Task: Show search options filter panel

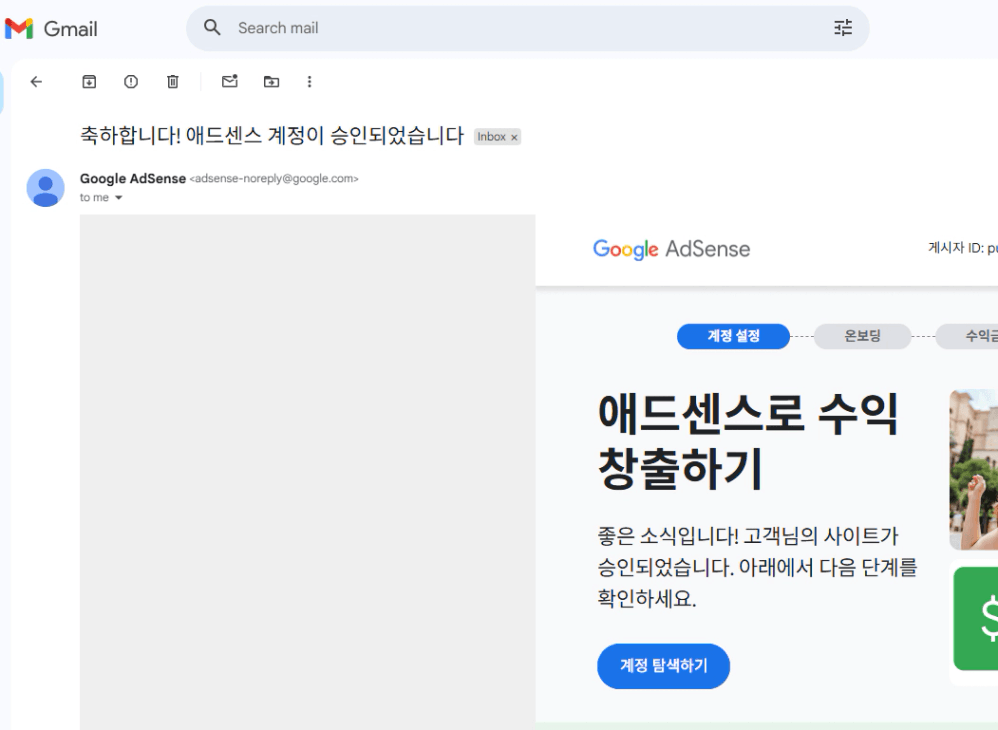Action: point(843,28)
